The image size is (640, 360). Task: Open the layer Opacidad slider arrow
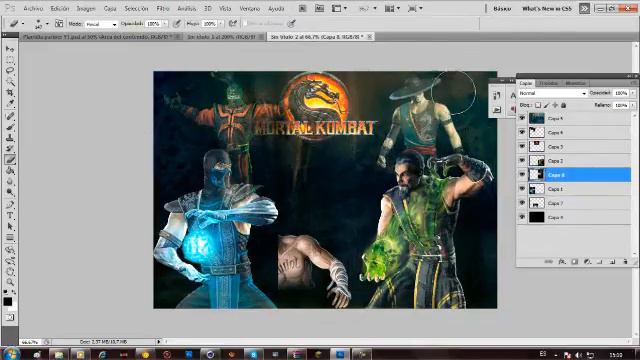point(633,93)
